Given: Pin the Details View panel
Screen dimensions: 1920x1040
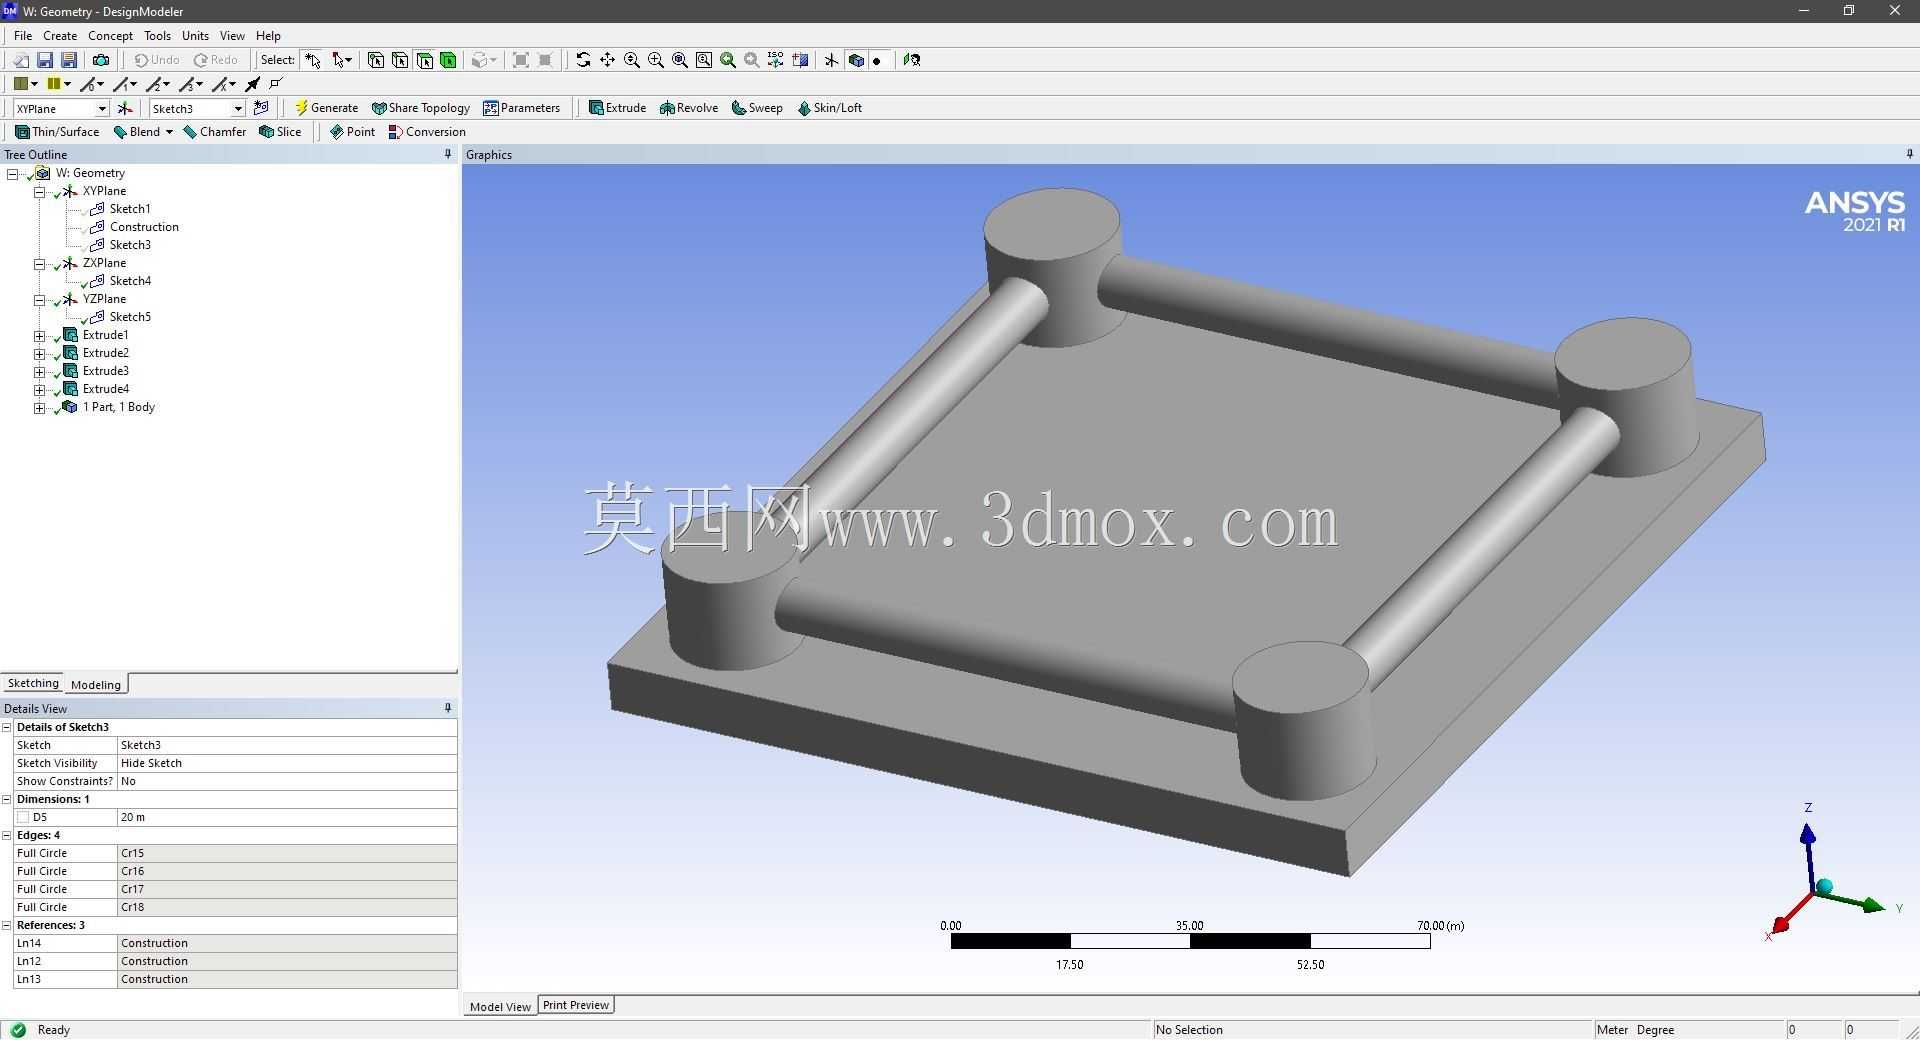Looking at the screenshot, I should 448,708.
